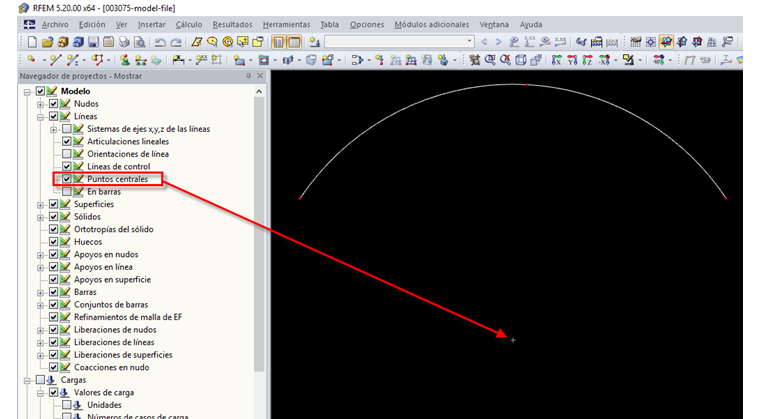Expand the Barras tree node
The height and width of the screenshot is (419, 760).
tap(41, 293)
